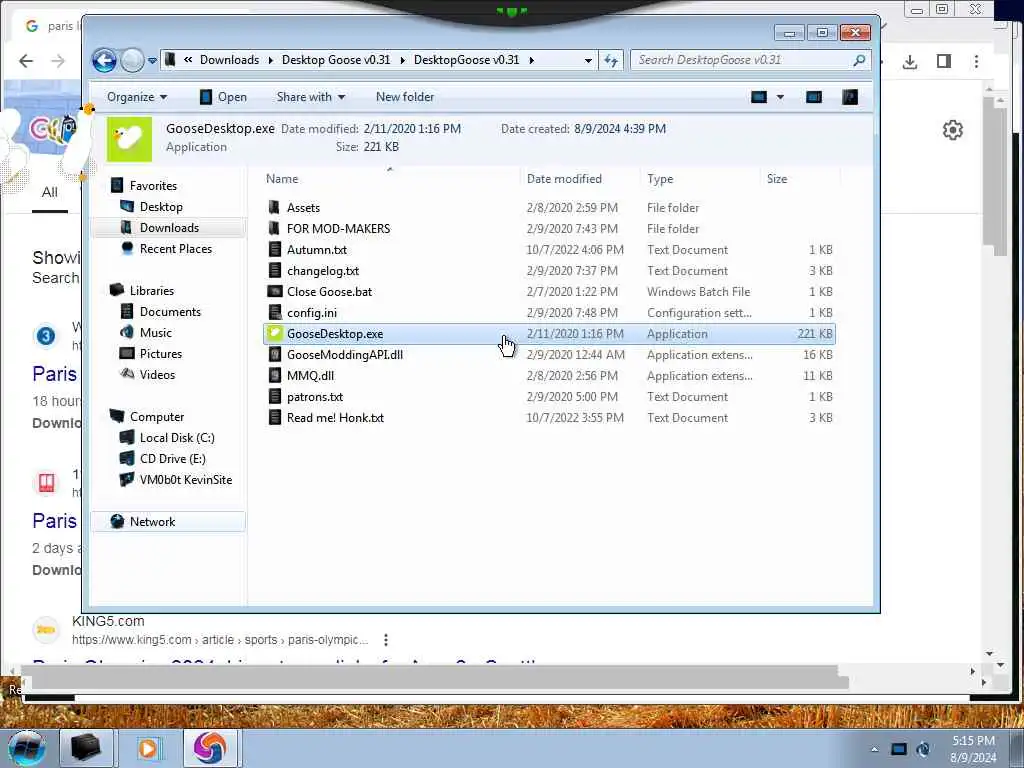Select the Close Goose.bat file icon
The height and width of the screenshot is (768, 1024).
point(275,291)
